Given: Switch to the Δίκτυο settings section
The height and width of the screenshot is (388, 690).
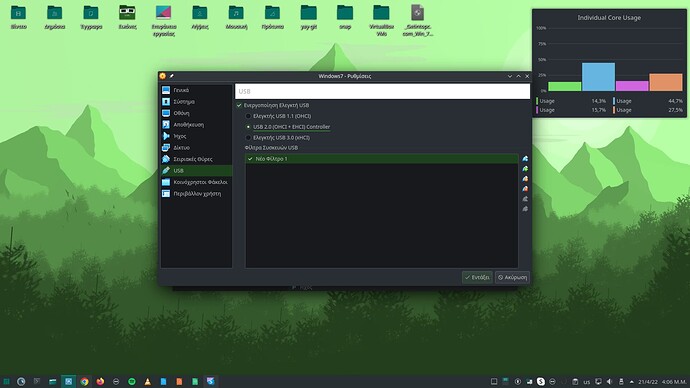Looking at the screenshot, I should [x=196, y=147].
